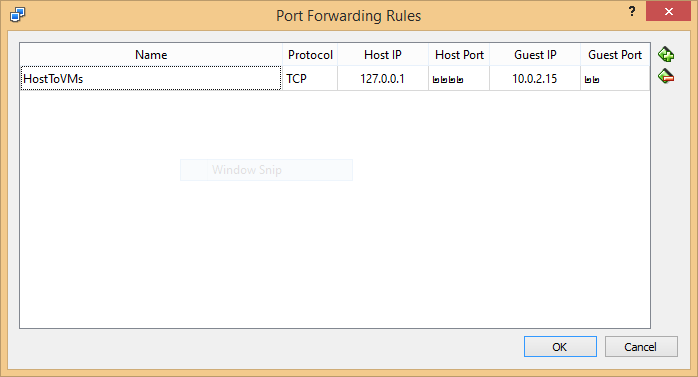Sort rules by the Name column header
This screenshot has width=698, height=377.
(151, 55)
